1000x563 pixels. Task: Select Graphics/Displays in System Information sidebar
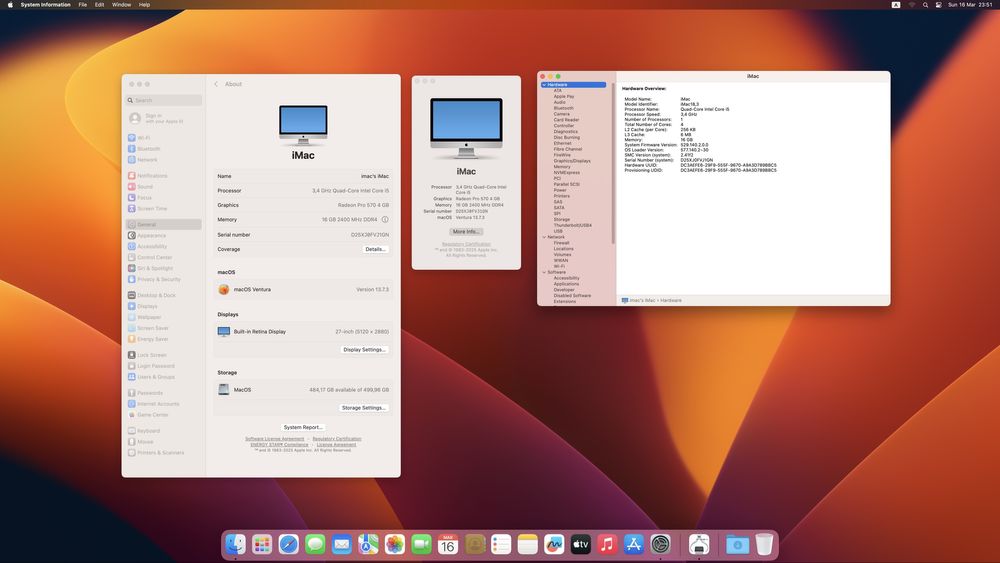click(572, 161)
